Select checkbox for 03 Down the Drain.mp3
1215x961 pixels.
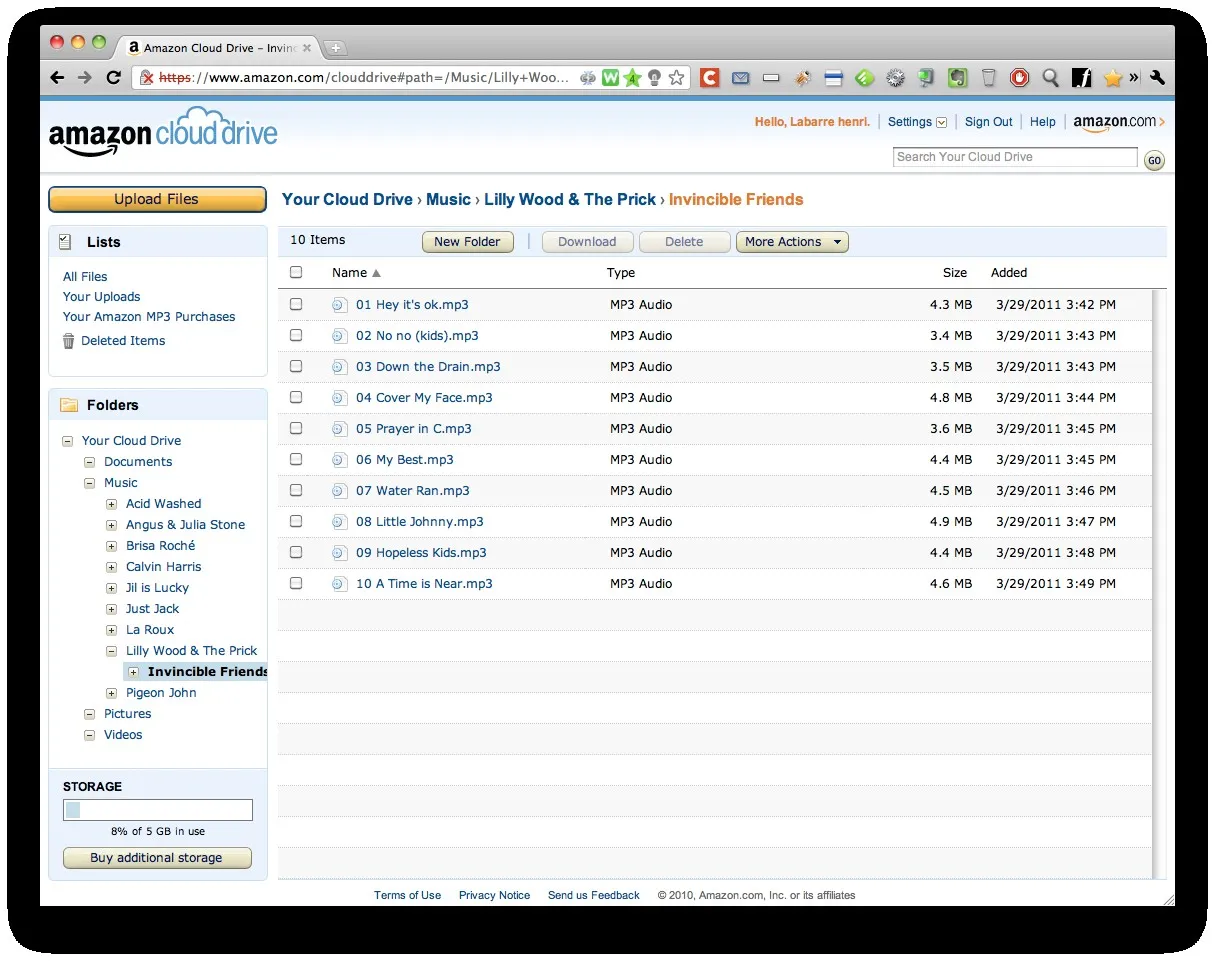click(296, 366)
